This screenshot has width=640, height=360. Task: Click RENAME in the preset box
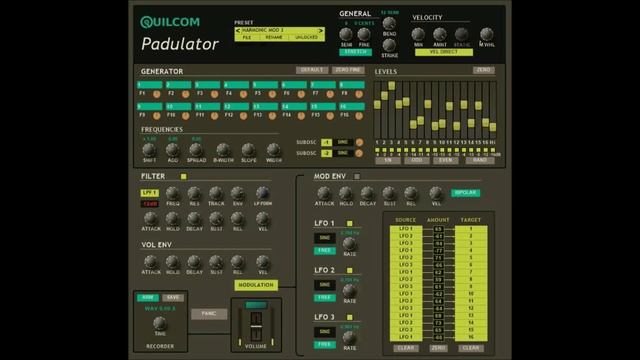[x=274, y=38]
